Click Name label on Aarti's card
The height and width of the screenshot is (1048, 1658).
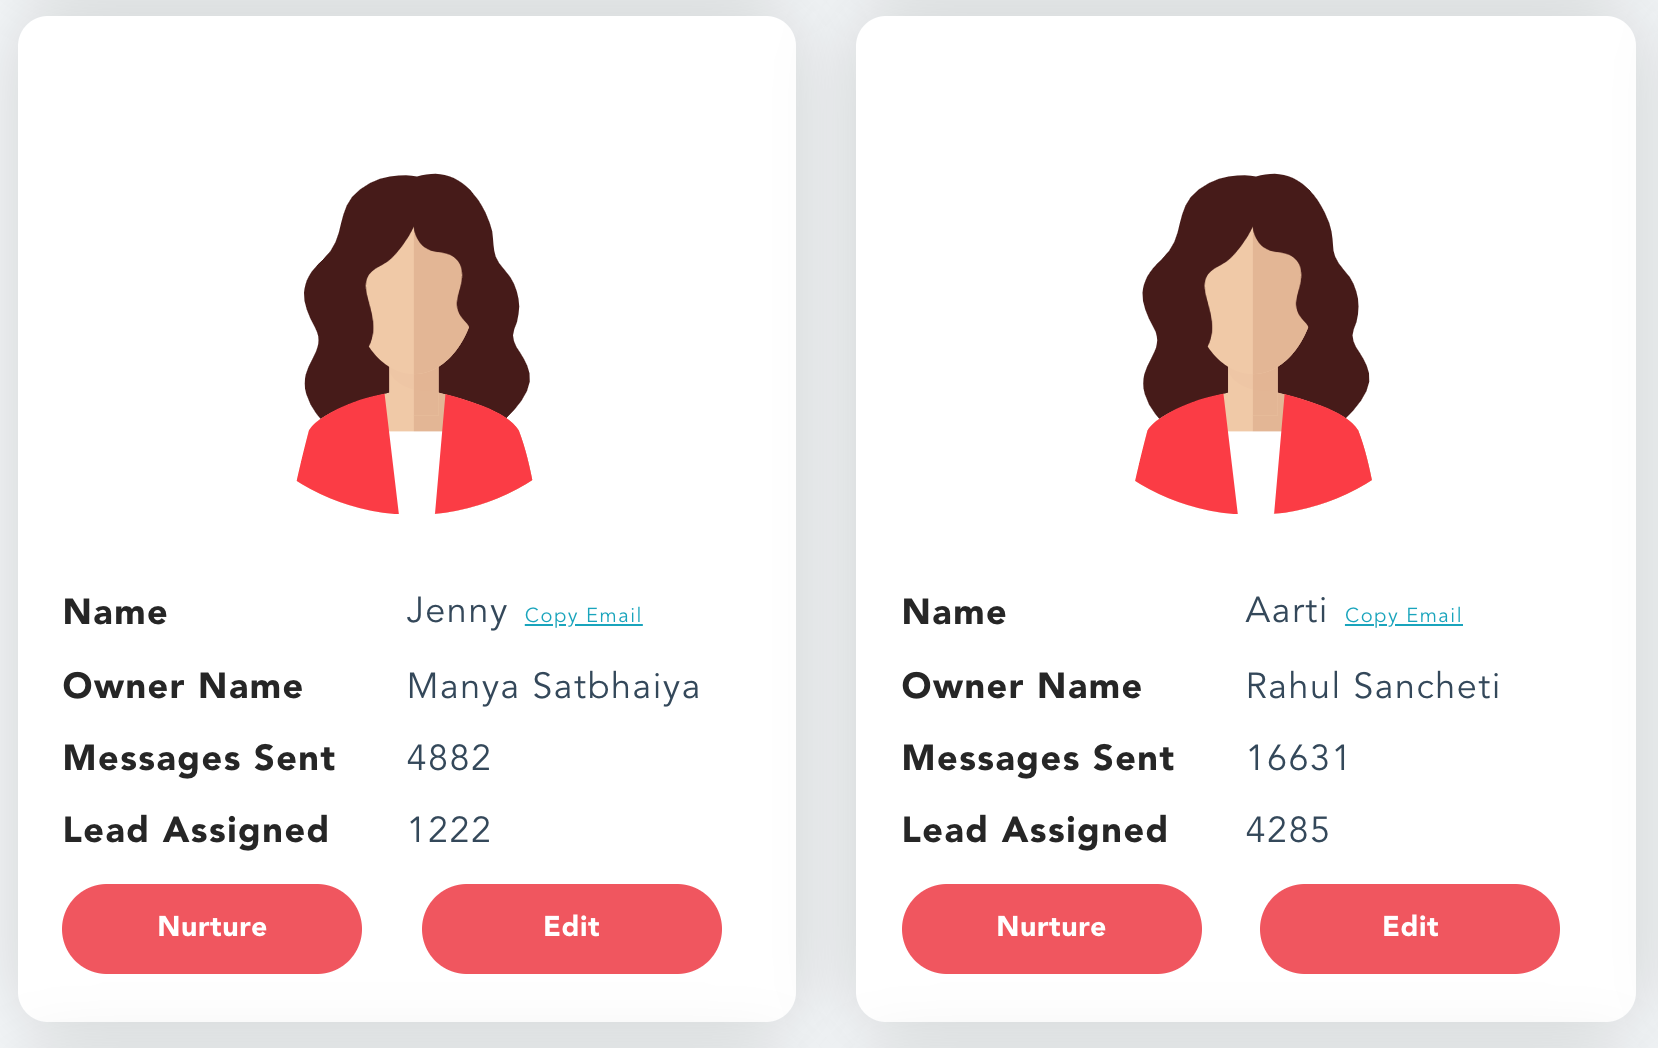click(954, 612)
